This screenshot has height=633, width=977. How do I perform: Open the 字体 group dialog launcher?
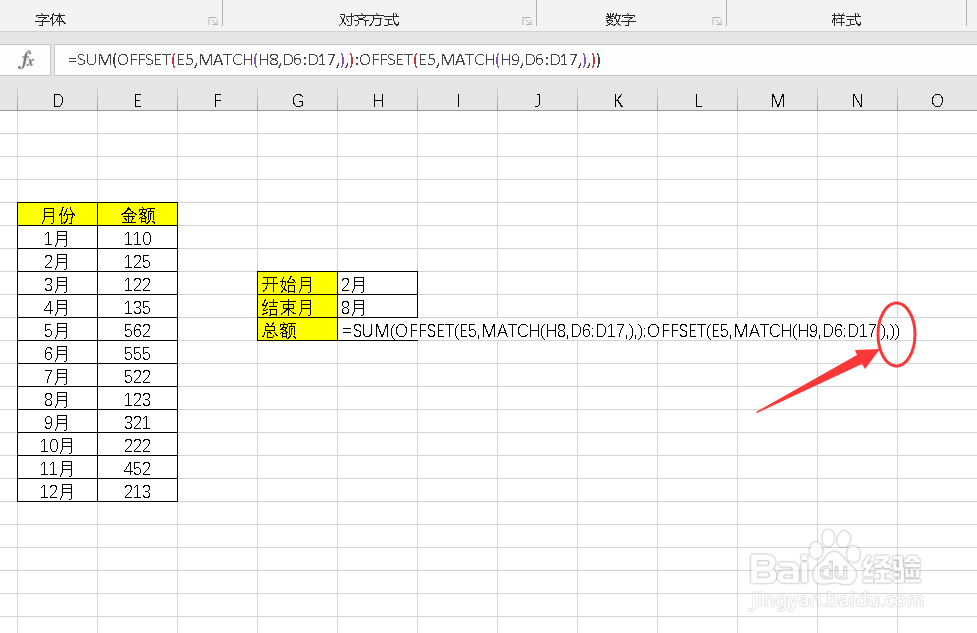tap(213, 21)
